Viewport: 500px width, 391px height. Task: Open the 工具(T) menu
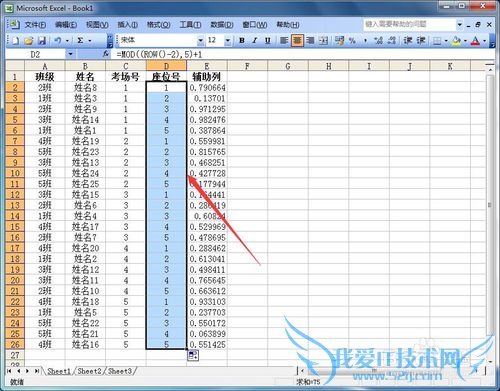point(190,25)
